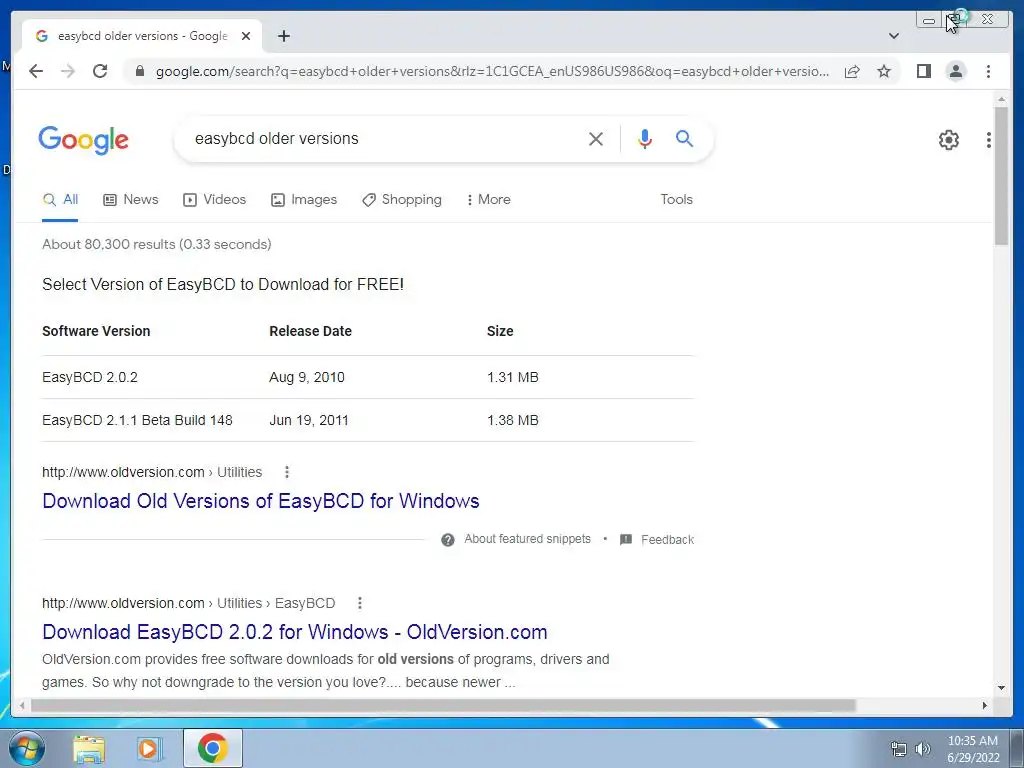Click About featured snippets
This screenshot has height=768, width=1024.
(x=527, y=539)
